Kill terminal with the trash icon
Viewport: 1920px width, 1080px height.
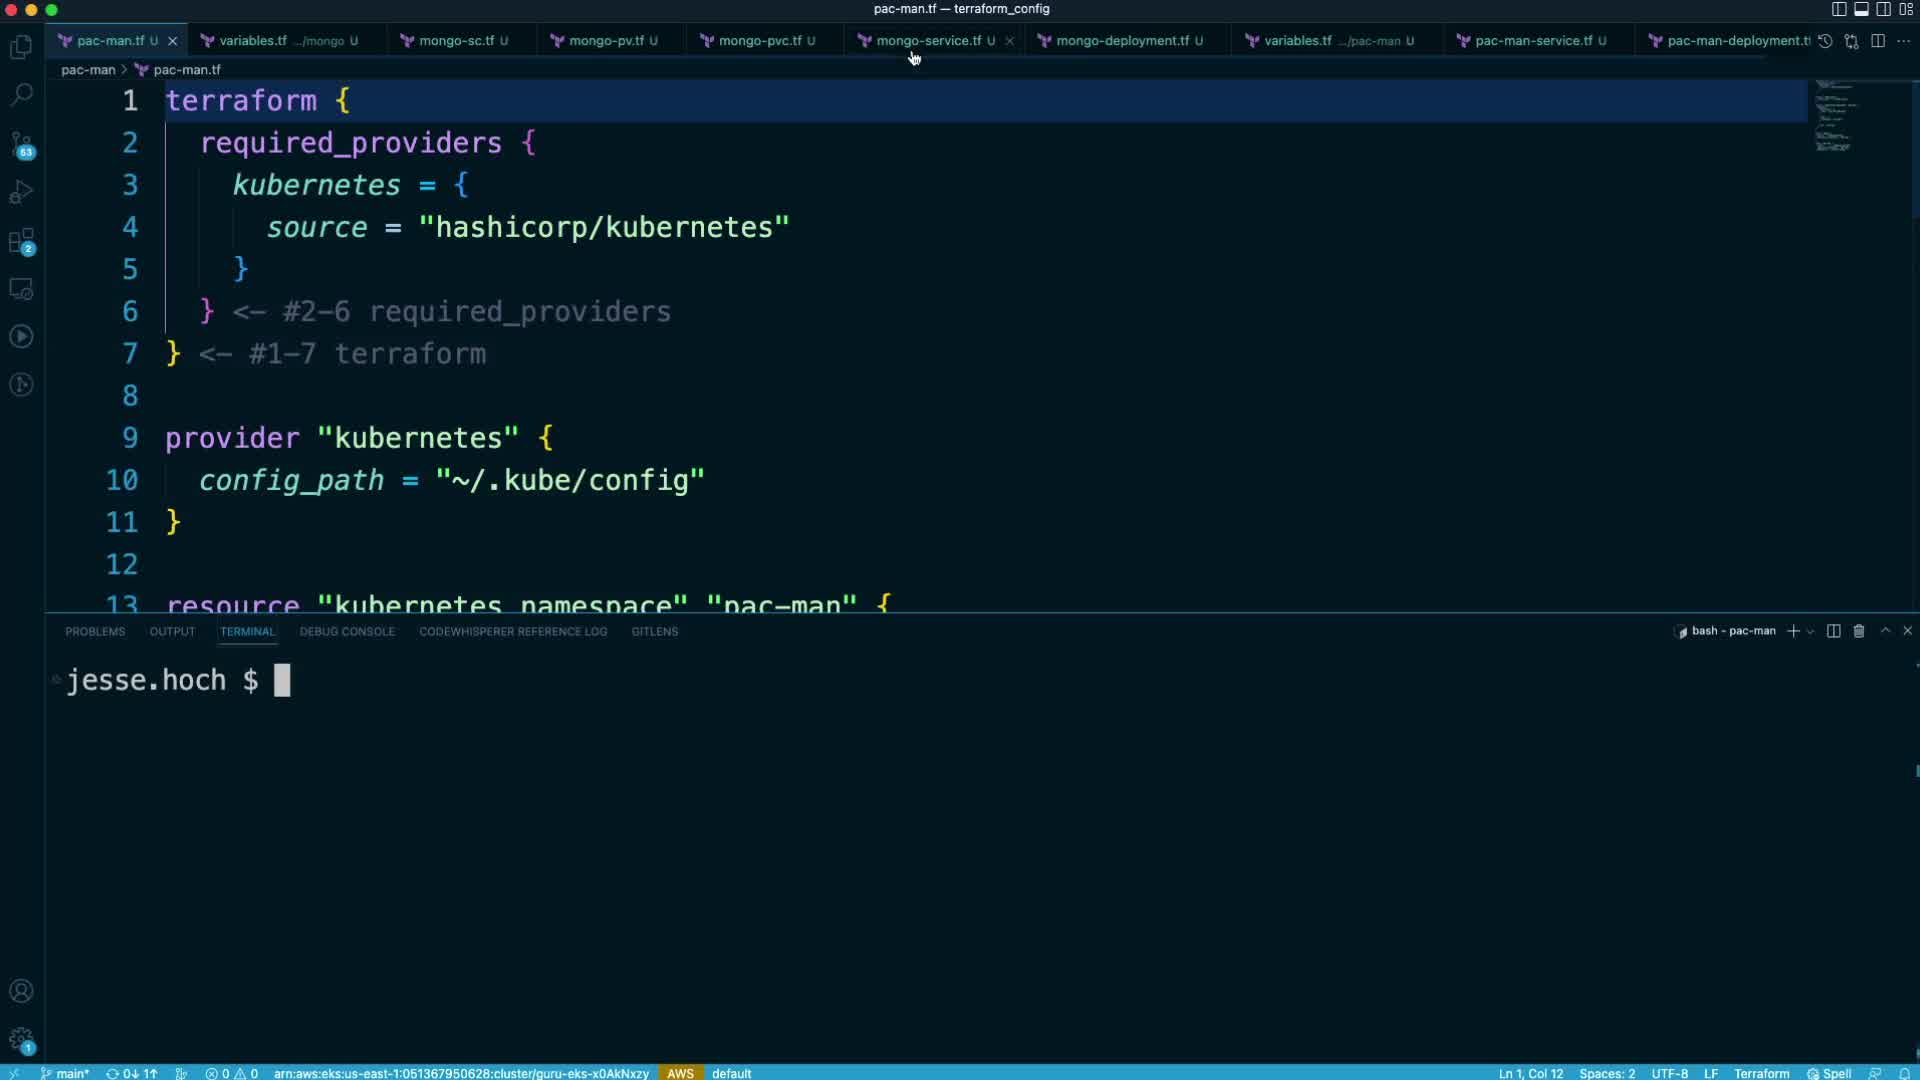pos(1859,631)
